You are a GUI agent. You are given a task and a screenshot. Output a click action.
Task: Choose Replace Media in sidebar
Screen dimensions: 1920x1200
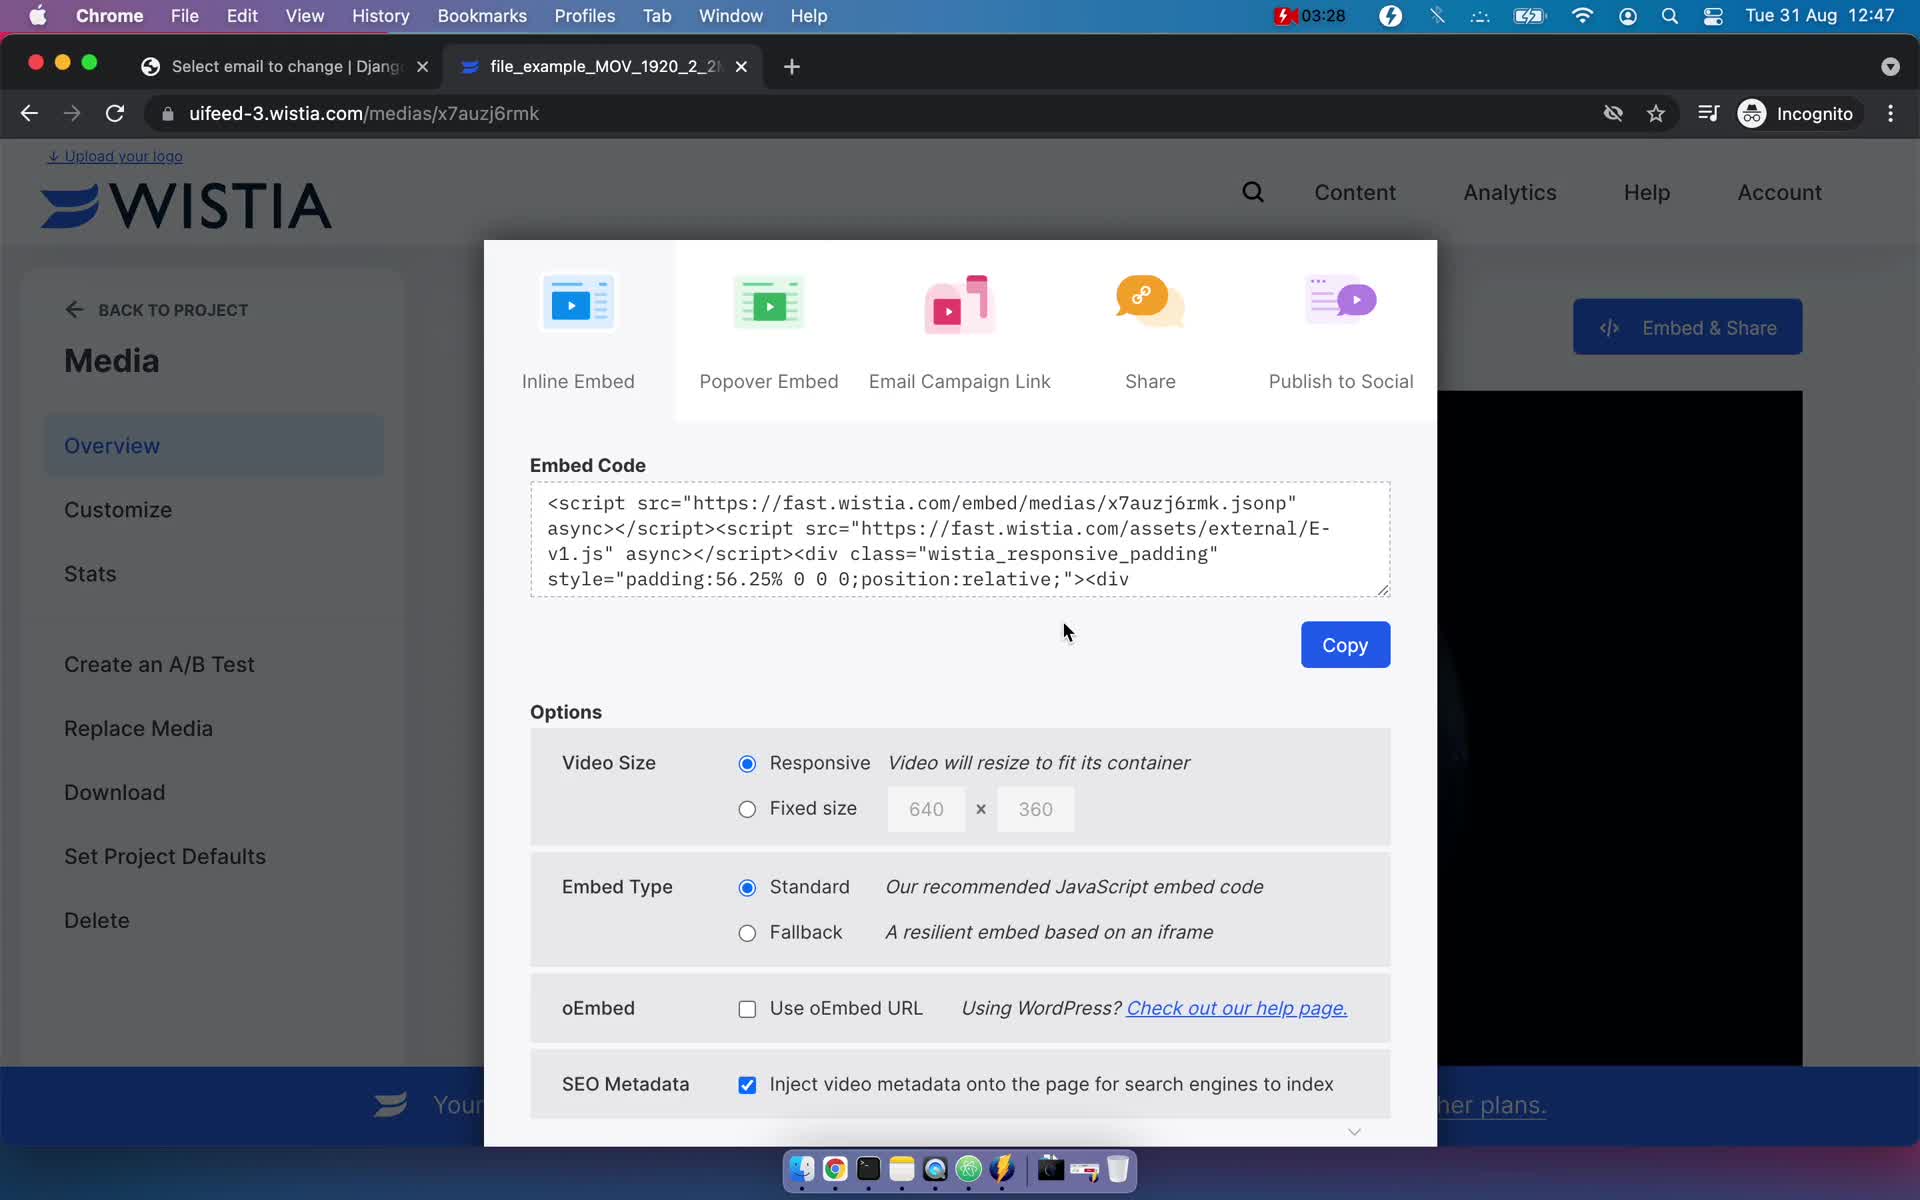pyautogui.click(x=138, y=729)
